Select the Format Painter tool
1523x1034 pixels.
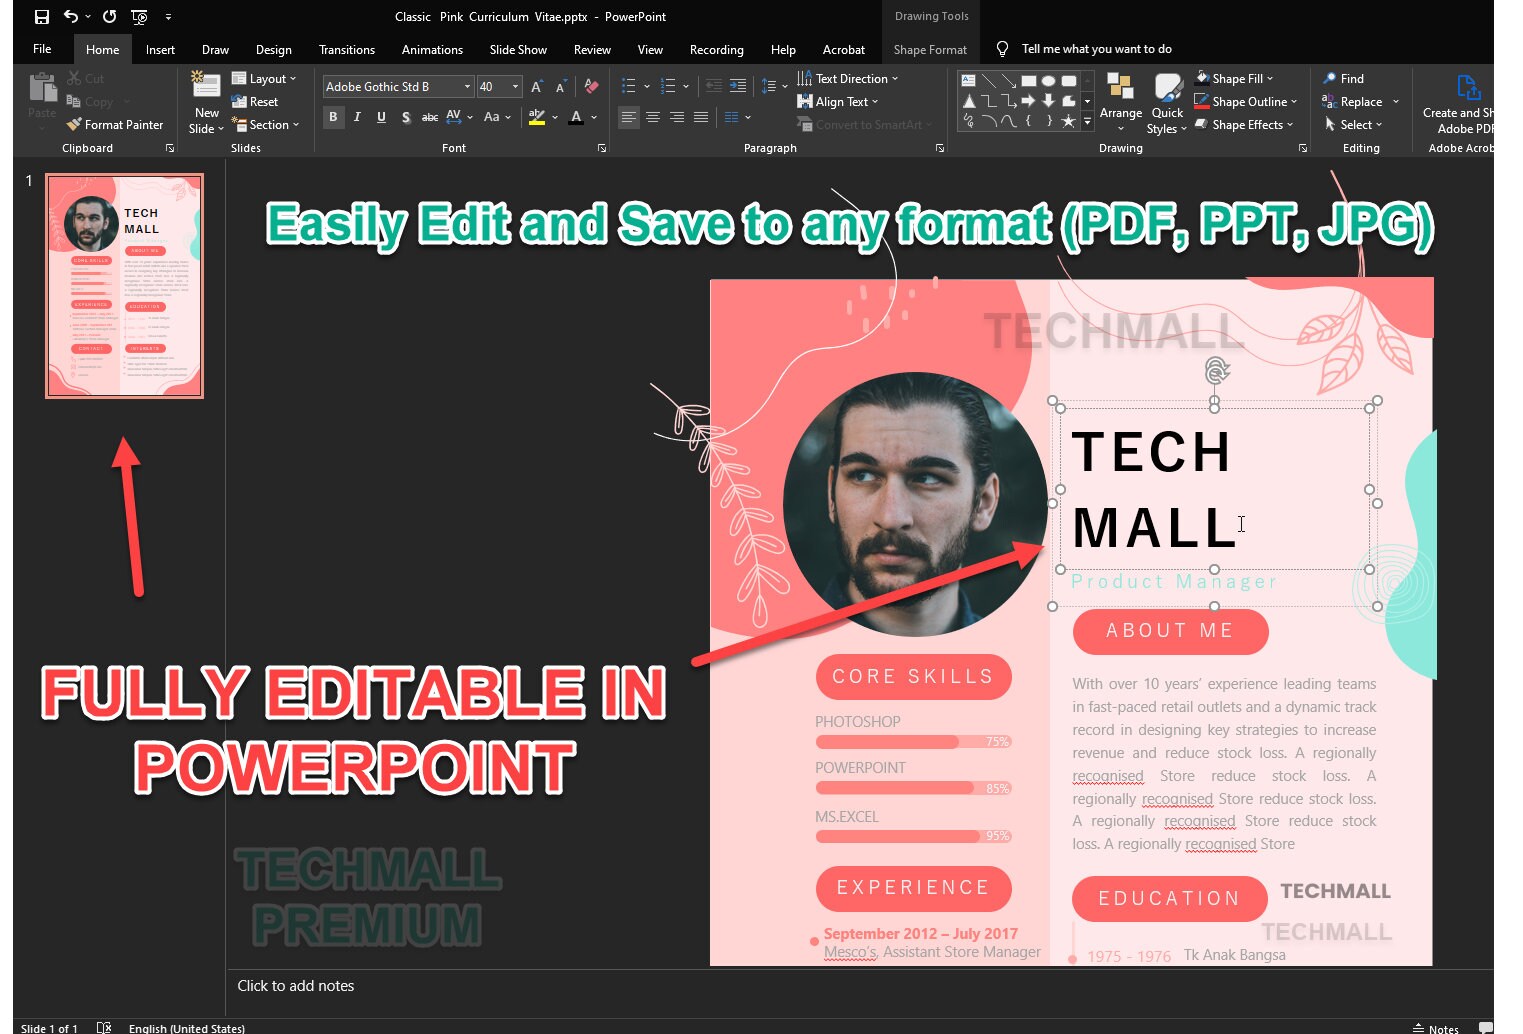(115, 124)
